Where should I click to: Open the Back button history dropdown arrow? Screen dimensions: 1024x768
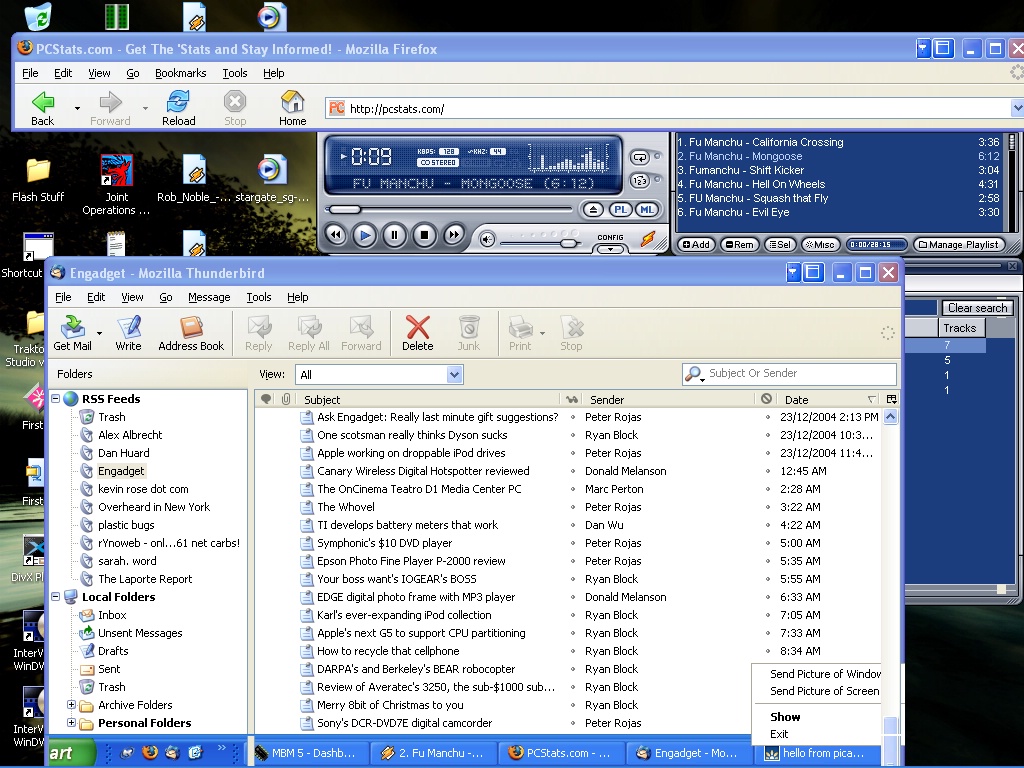pyautogui.click(x=77, y=108)
